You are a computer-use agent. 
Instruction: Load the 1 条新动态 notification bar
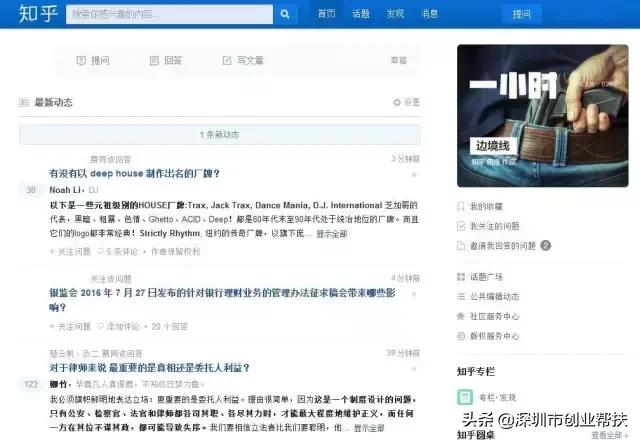point(219,134)
